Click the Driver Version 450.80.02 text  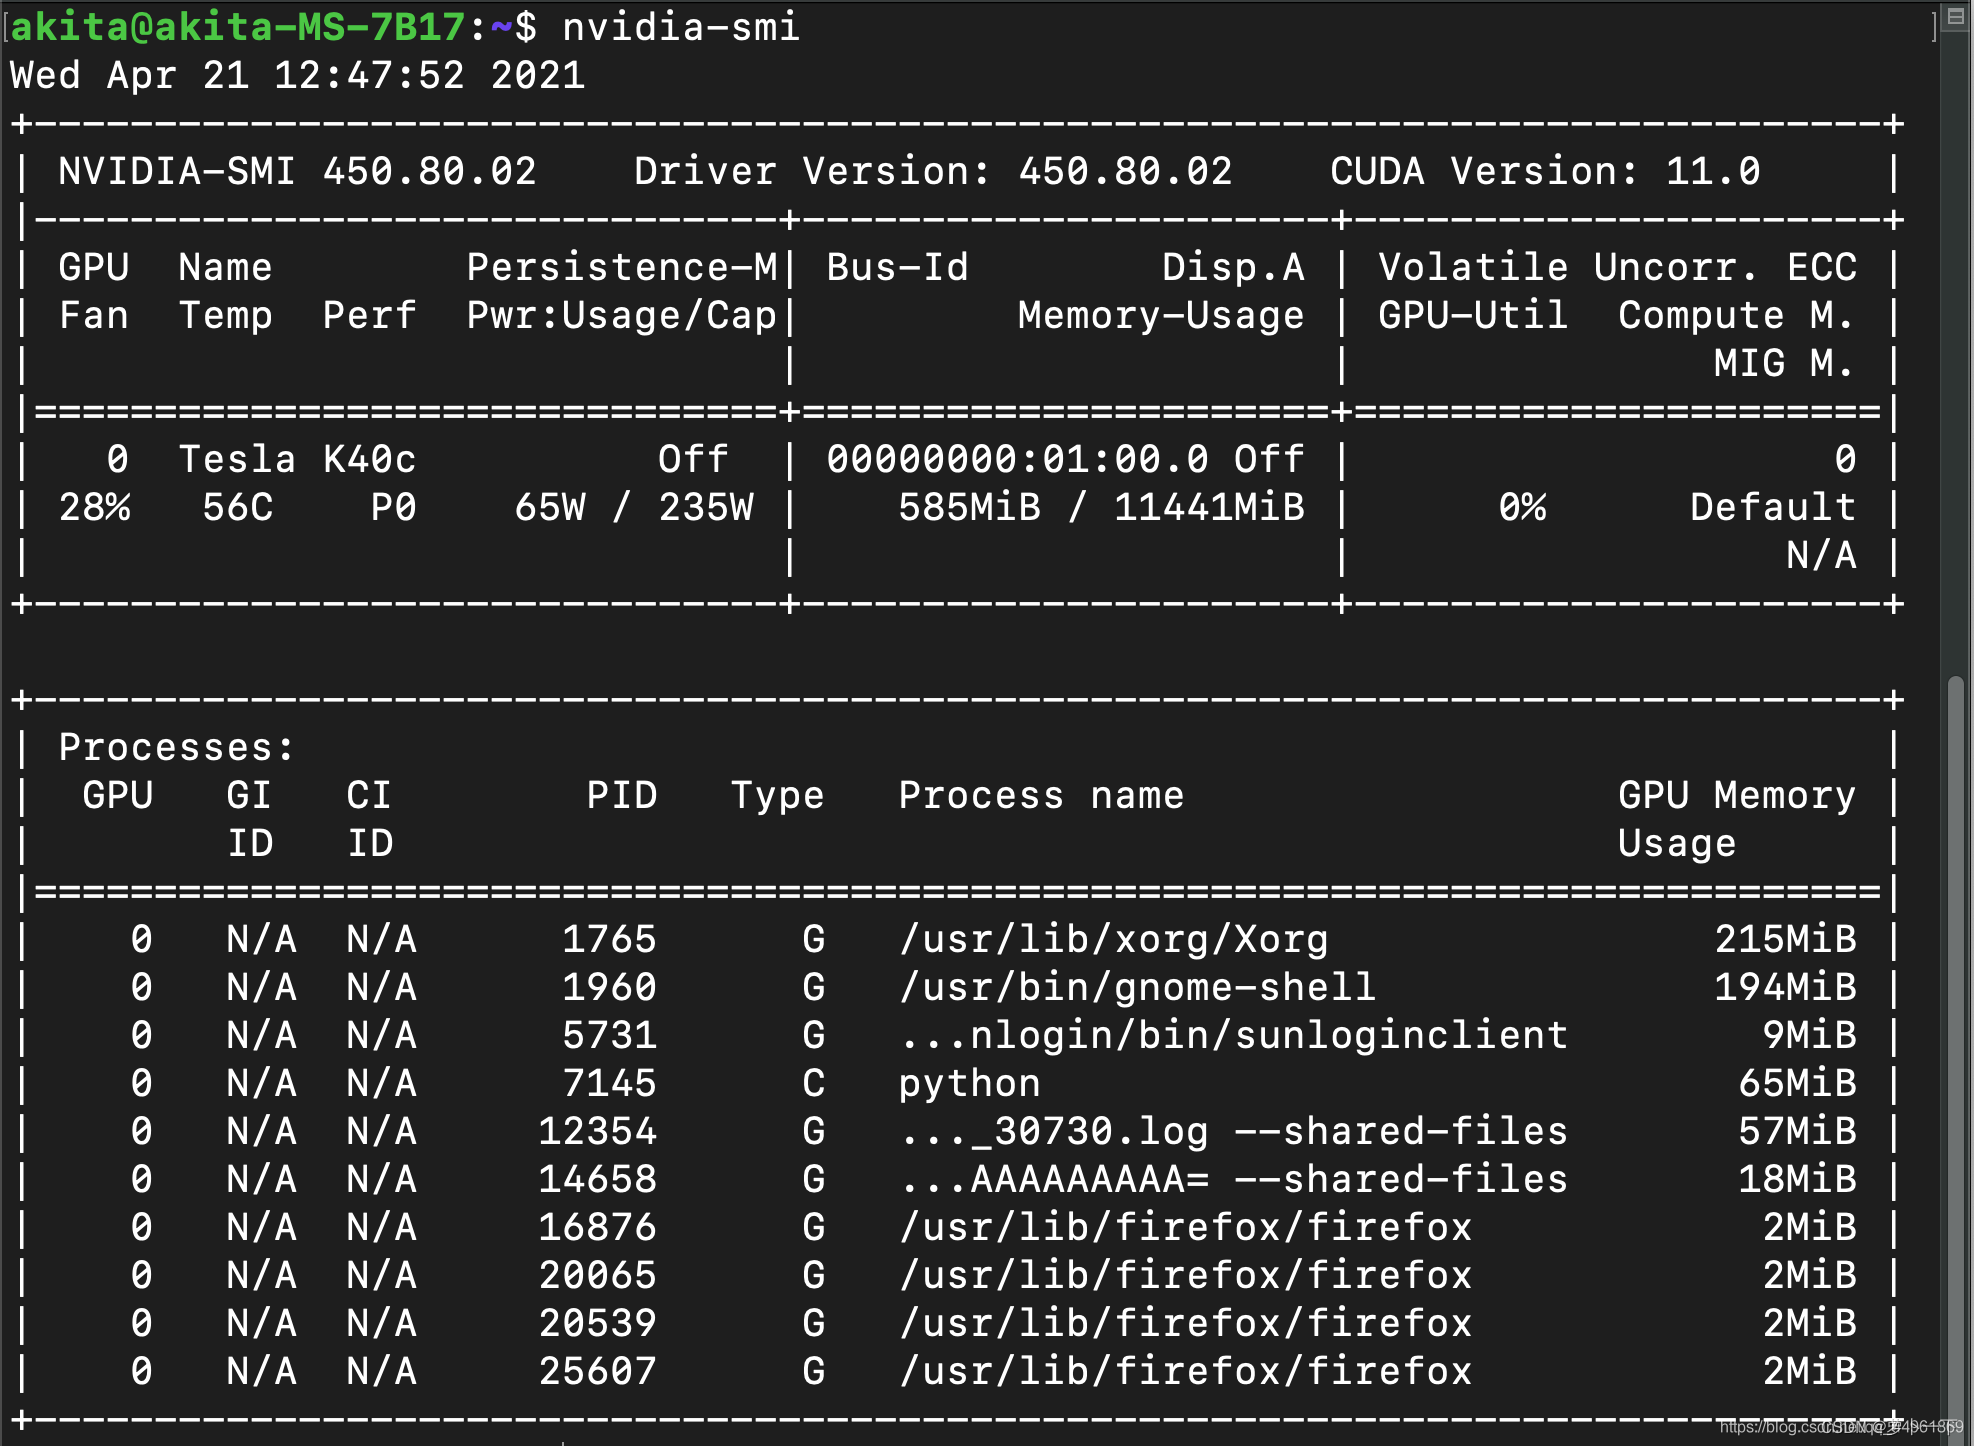coord(932,171)
